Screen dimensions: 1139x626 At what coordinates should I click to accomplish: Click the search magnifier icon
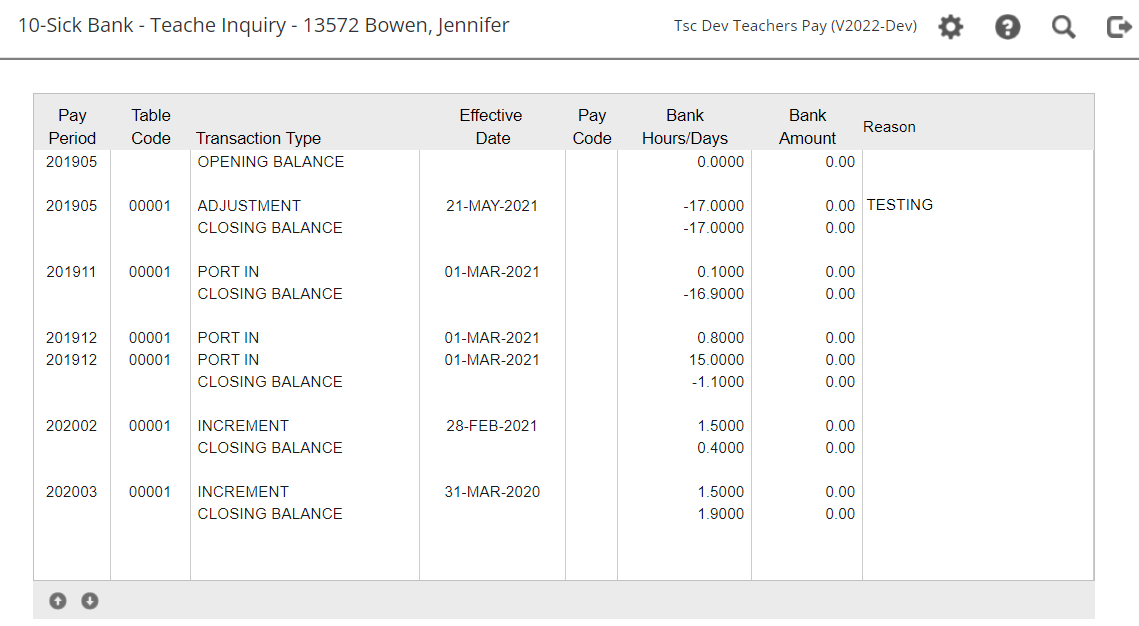pyautogui.click(x=1063, y=27)
